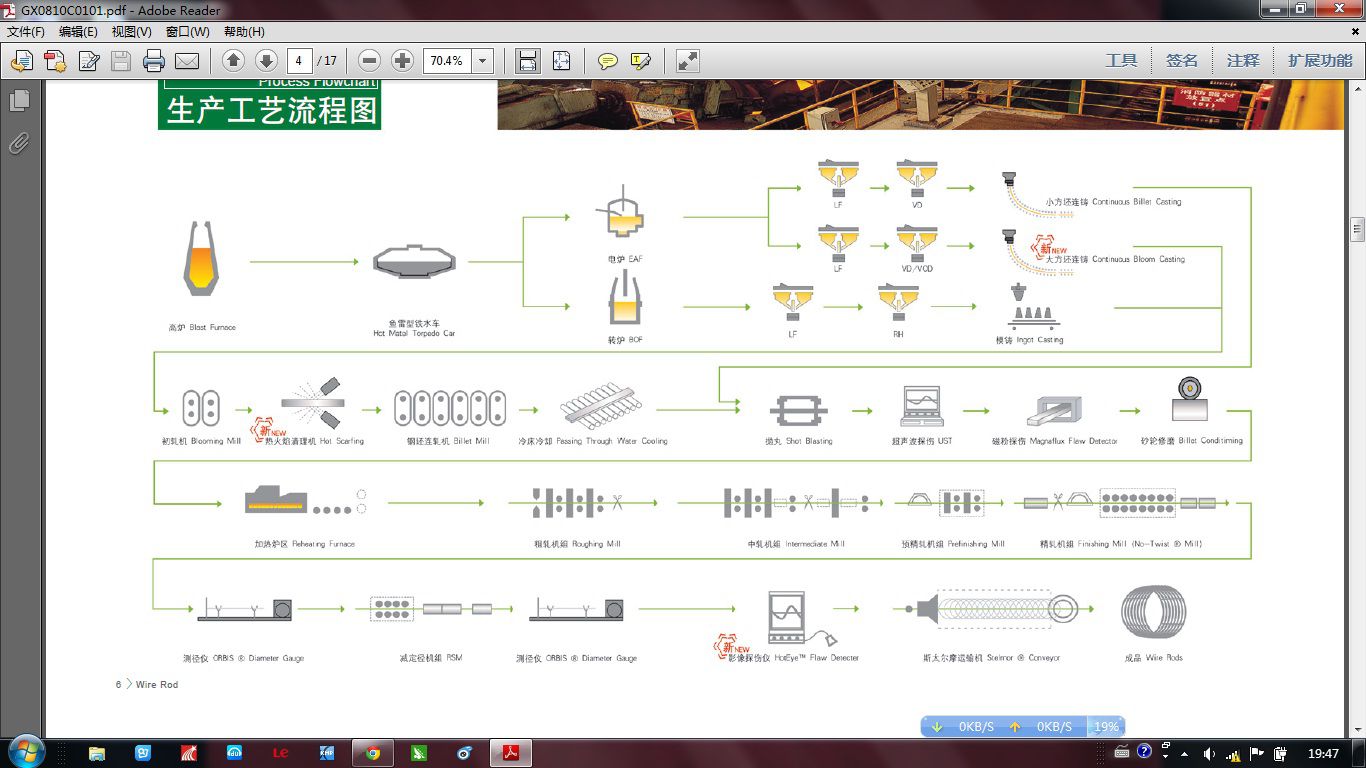Click the 'HotEye Flaw Detector' label
The height and width of the screenshot is (768, 1366).
(818, 658)
